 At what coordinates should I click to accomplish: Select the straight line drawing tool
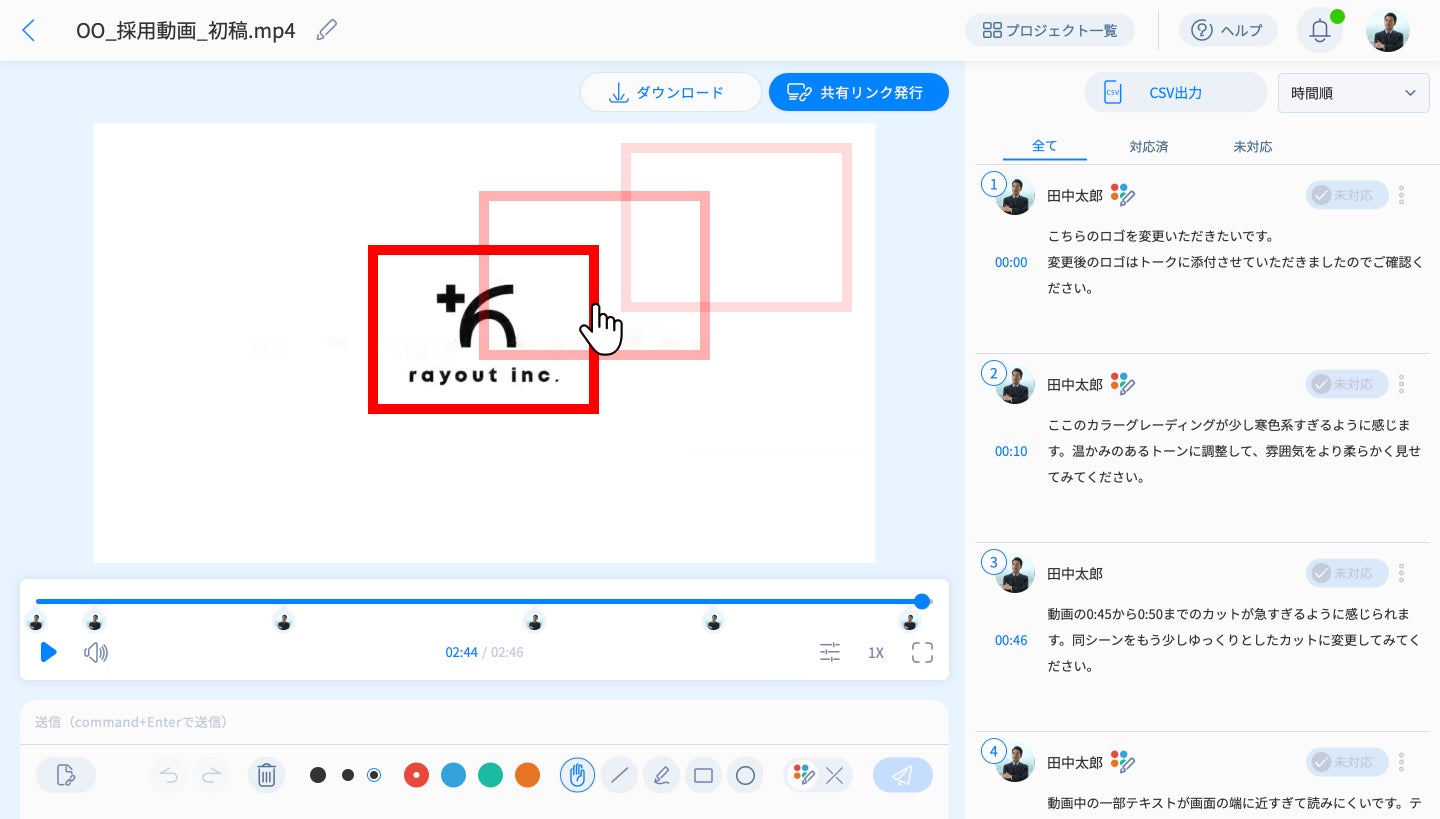click(619, 775)
